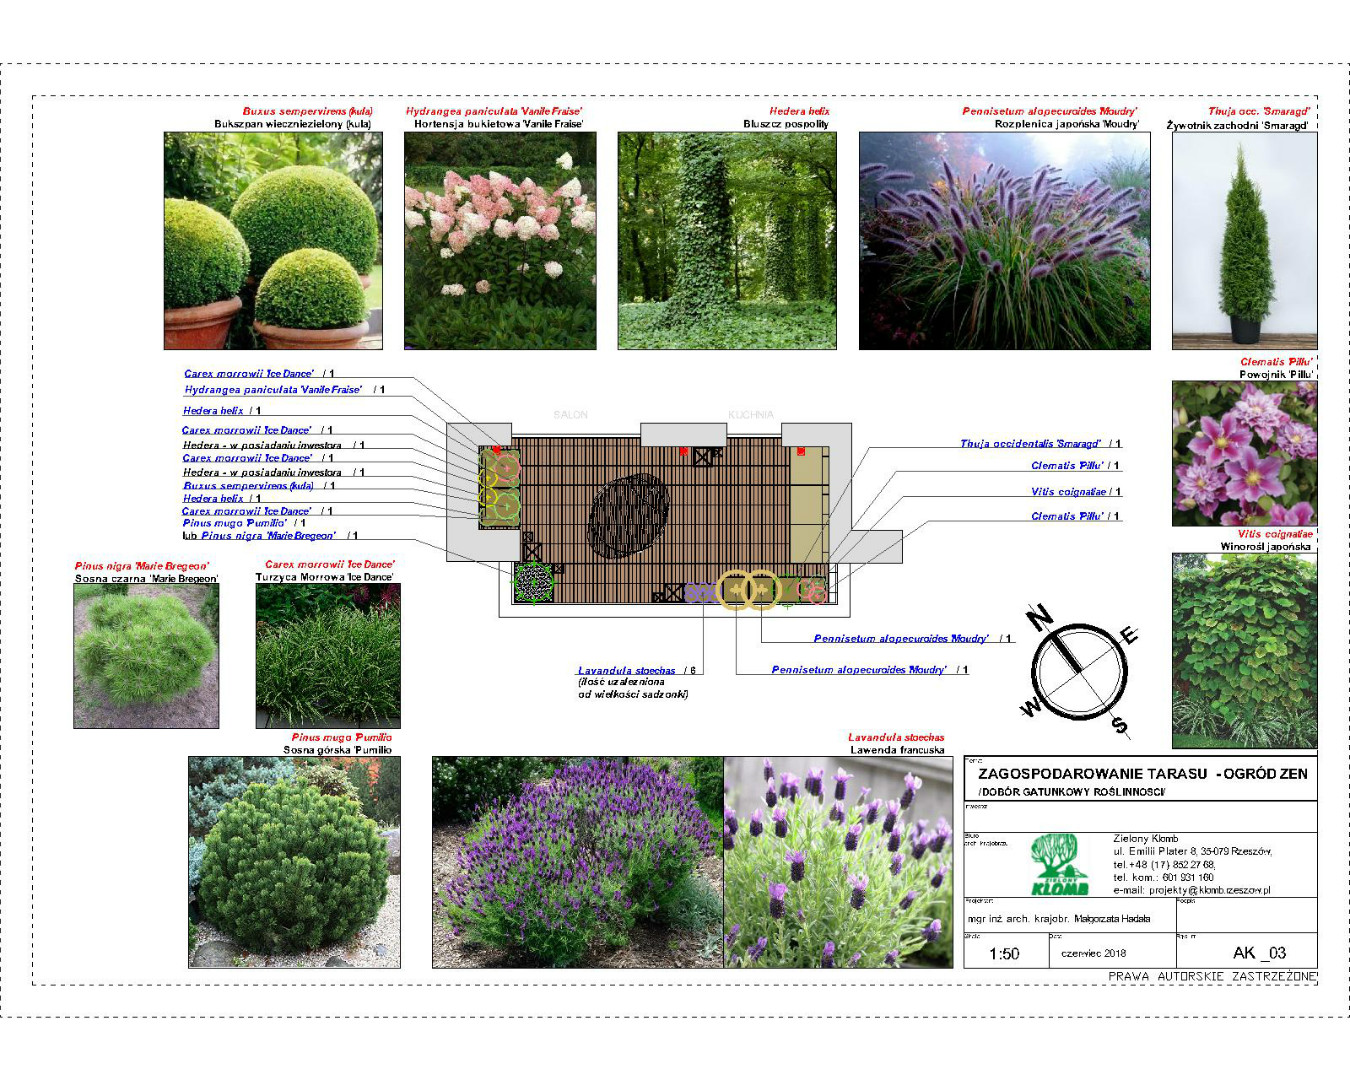This screenshot has width=1350, height=1080.
Task: Click the mobile number '601 931 160'
Action: coord(1188,877)
